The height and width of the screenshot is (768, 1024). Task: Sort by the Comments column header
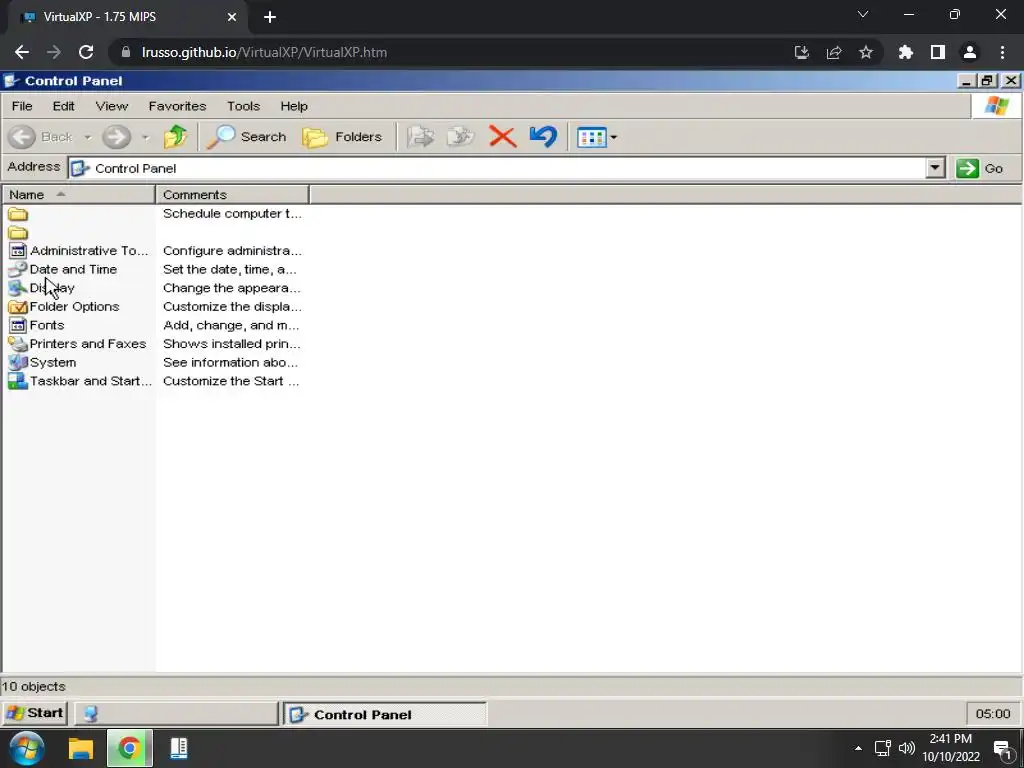tap(232, 195)
